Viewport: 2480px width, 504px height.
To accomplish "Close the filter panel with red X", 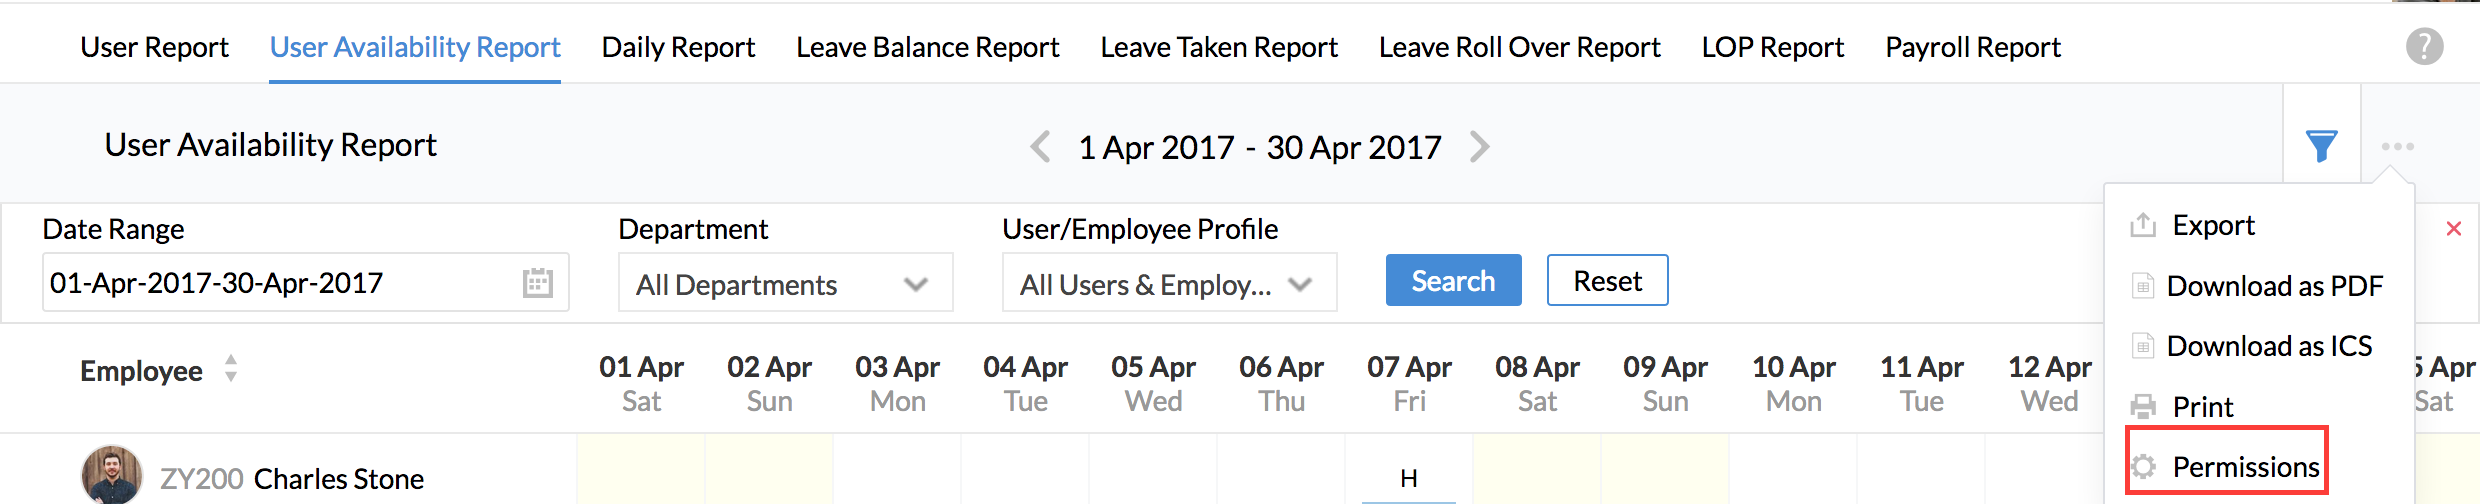I will click(x=2453, y=229).
